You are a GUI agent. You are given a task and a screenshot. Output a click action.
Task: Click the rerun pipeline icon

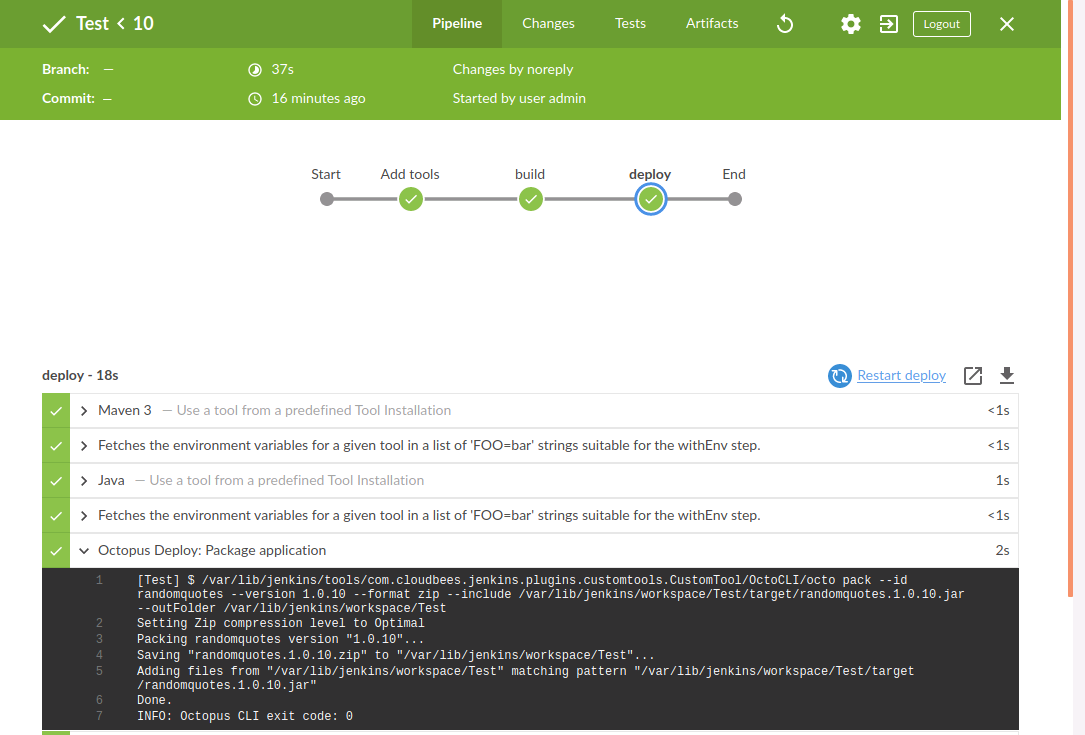click(x=785, y=24)
